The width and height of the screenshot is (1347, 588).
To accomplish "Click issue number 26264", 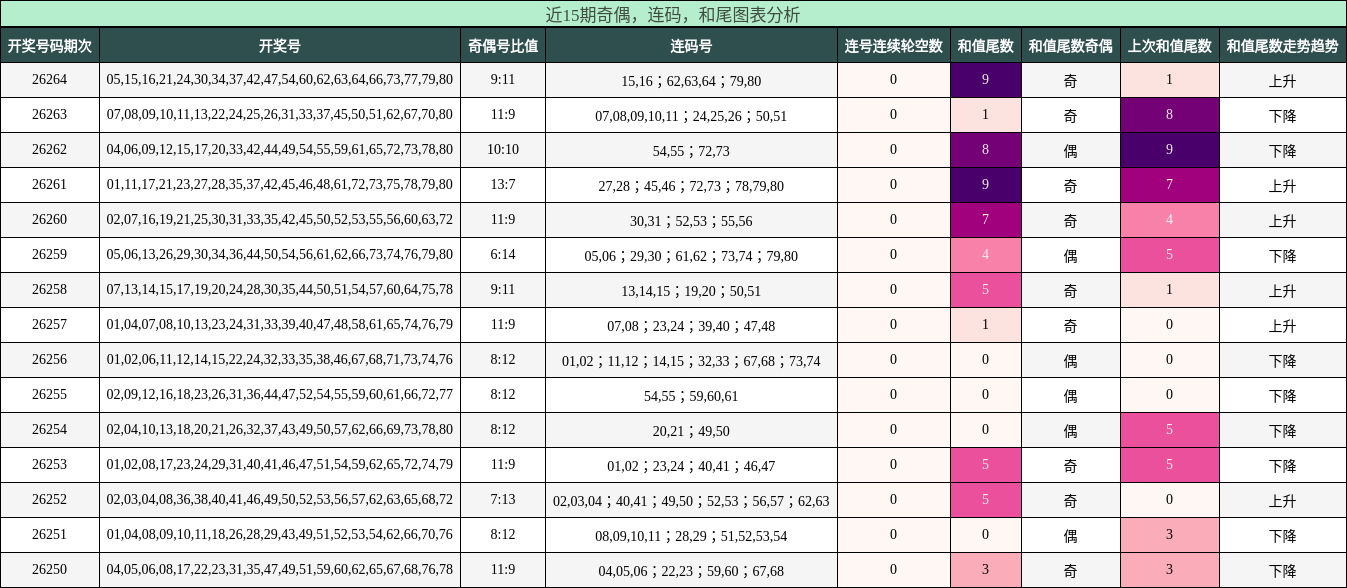I will tap(50, 80).
